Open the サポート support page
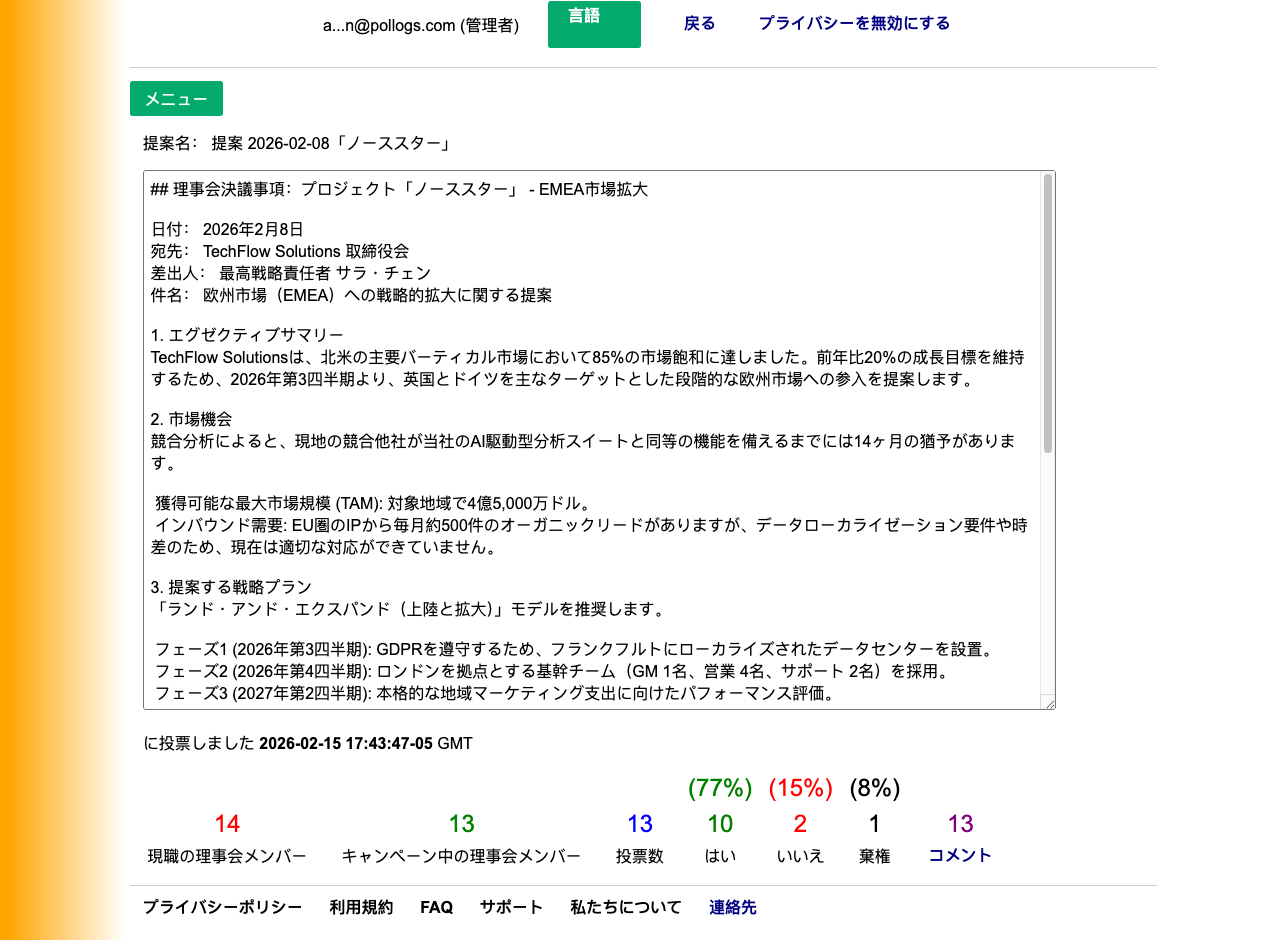Image resolution: width=1284 pixels, height=940 pixels. point(511,907)
